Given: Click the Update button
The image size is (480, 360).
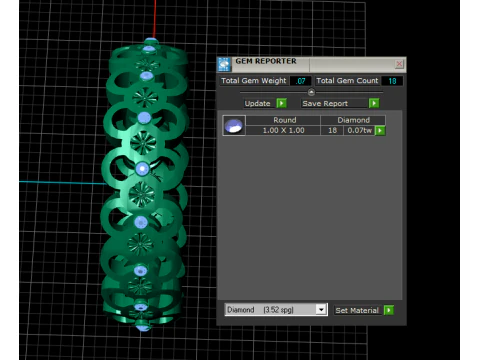Looking at the screenshot, I should (x=257, y=103).
